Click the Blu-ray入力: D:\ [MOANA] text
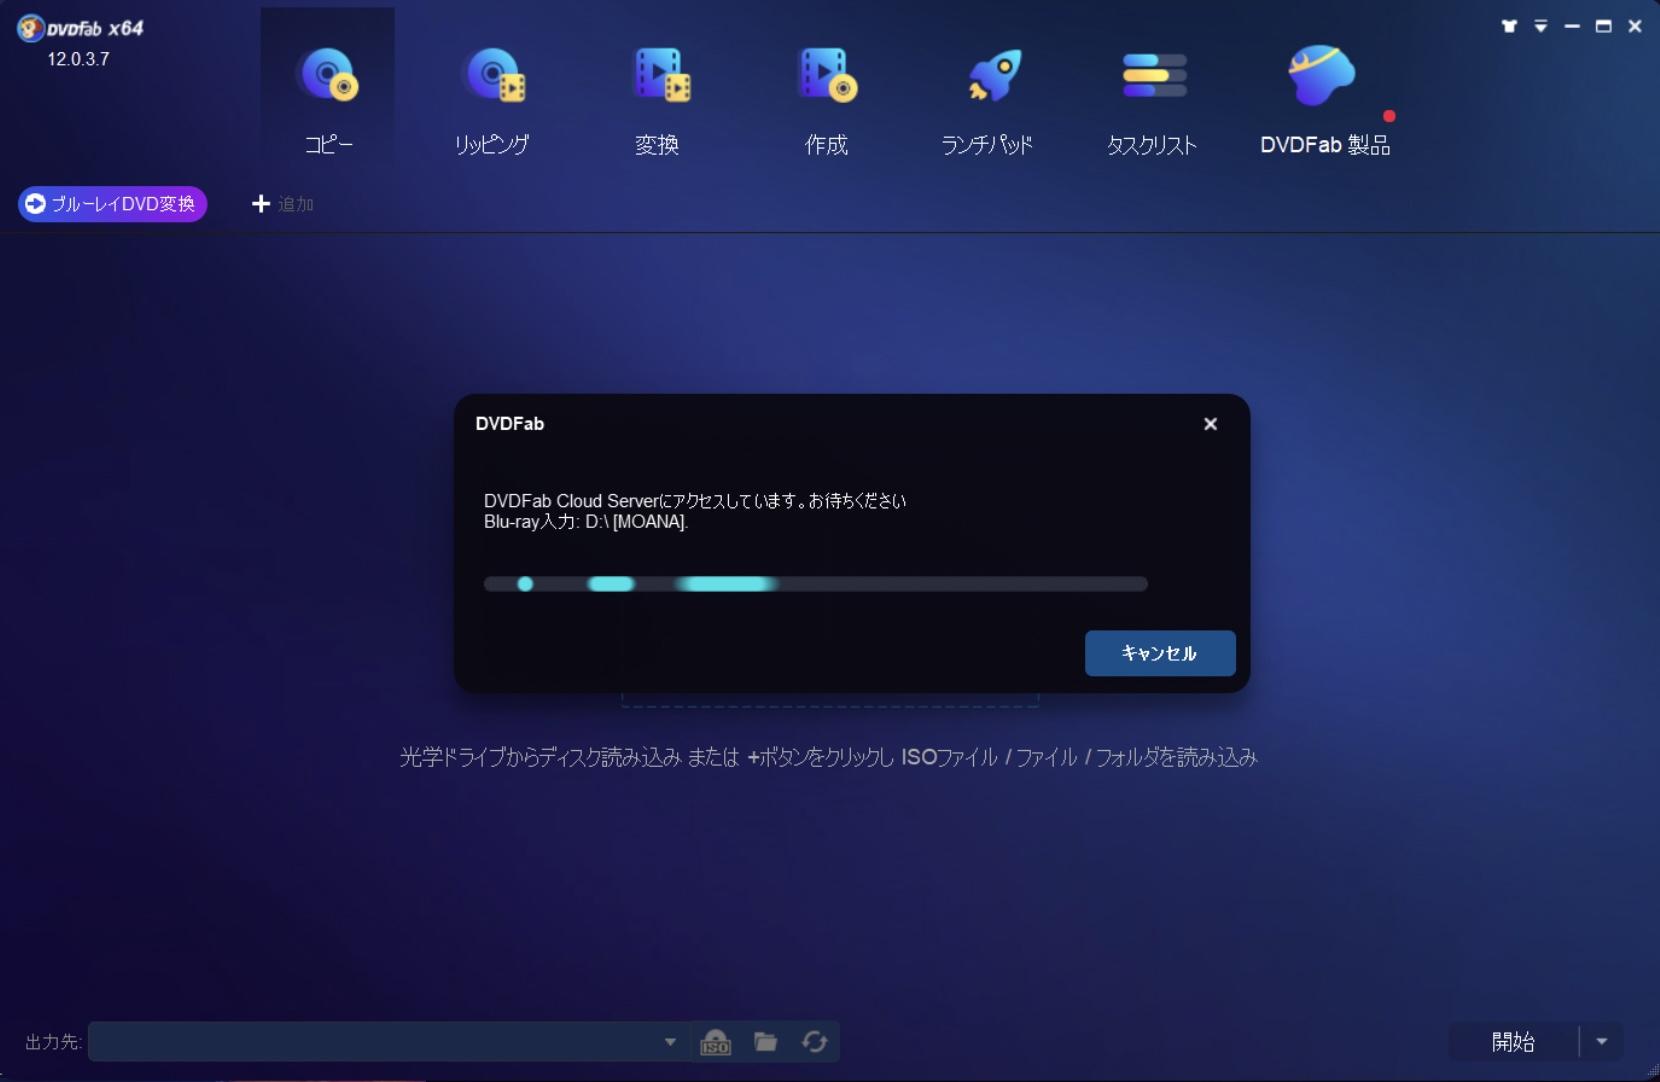 (586, 522)
